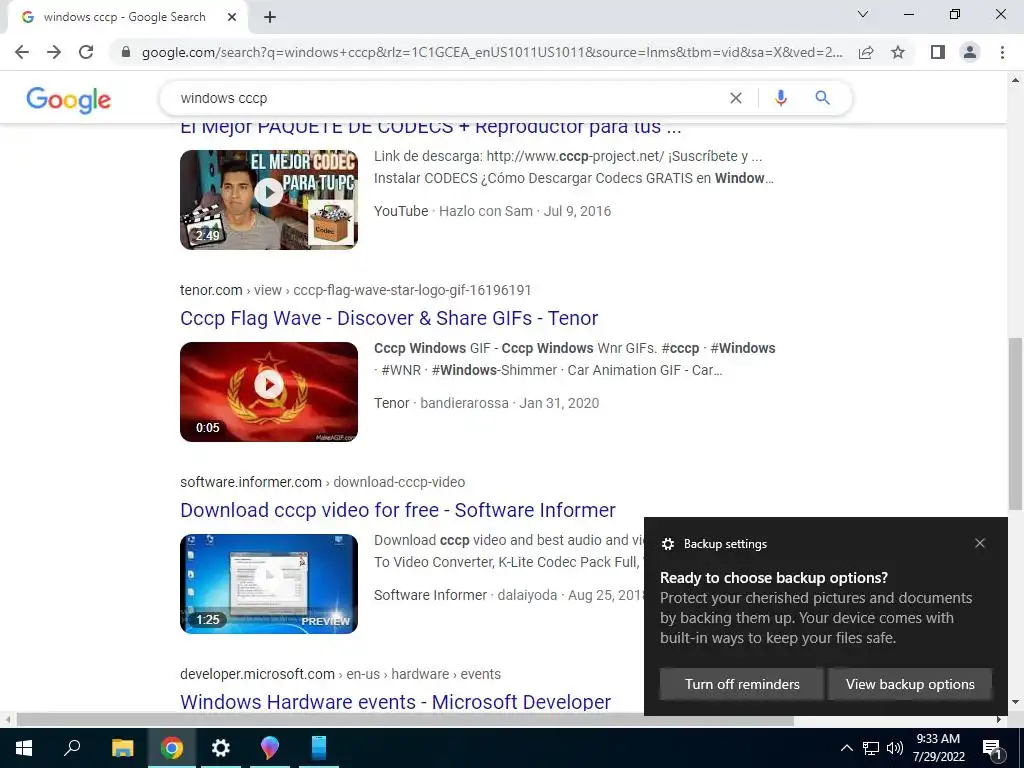
Task: Click the vertical page scrollbar thumb
Action: pos(1015,424)
